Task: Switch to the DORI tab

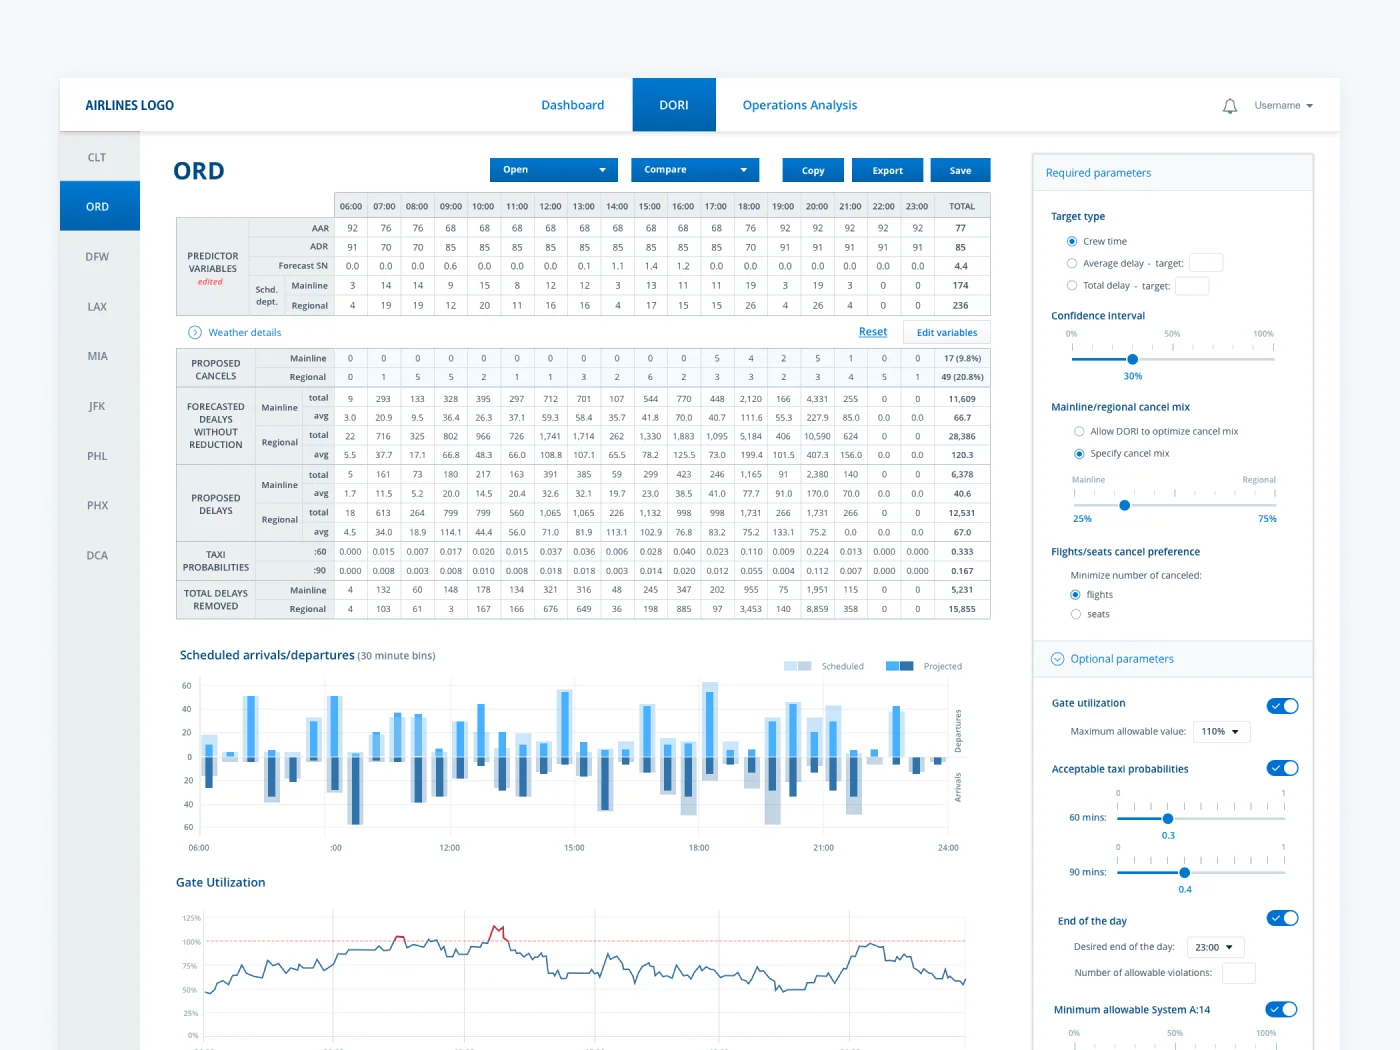Action: (x=674, y=105)
